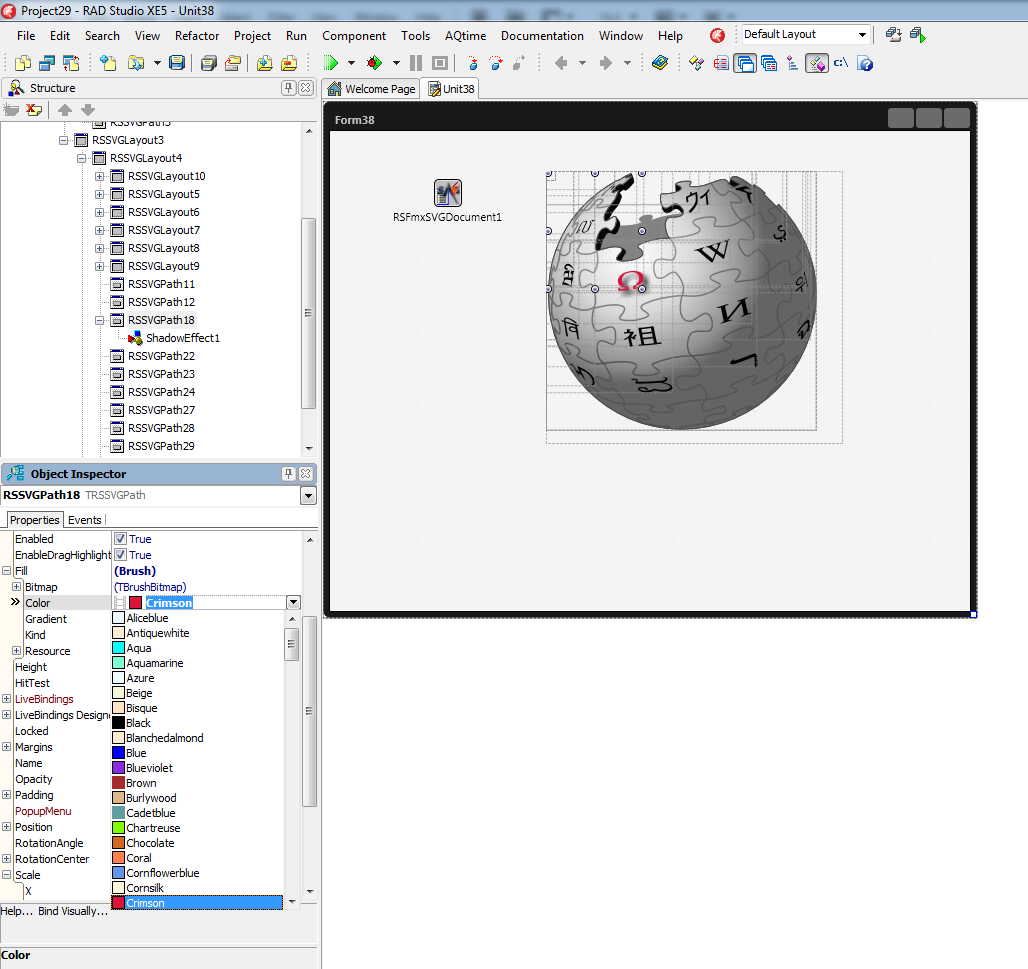The height and width of the screenshot is (969, 1028).
Task: Click the Trace Into toolbar icon
Action: click(473, 62)
